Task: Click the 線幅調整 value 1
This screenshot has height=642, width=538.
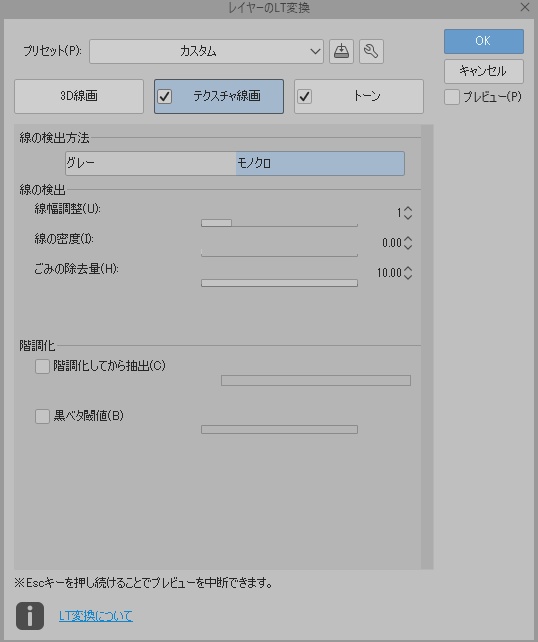Action: [398, 213]
